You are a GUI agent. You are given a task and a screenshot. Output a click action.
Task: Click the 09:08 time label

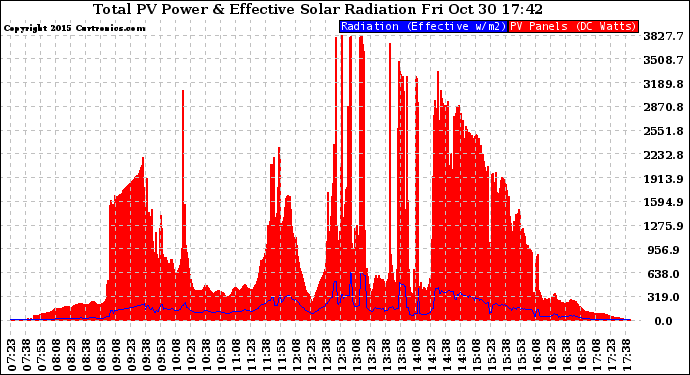coord(117,354)
